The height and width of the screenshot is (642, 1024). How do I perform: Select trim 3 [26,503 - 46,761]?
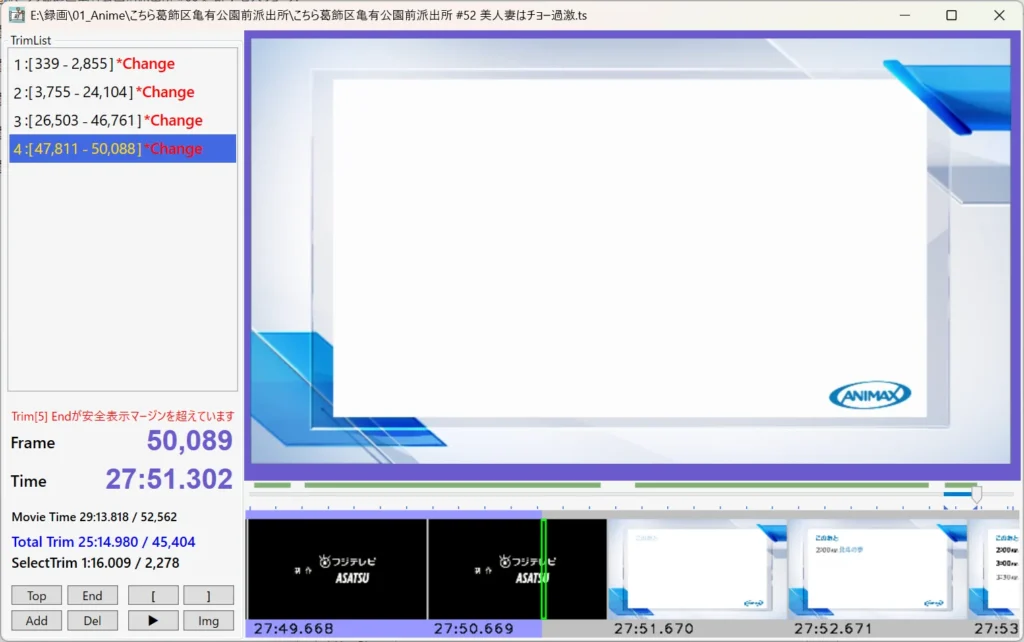pos(108,120)
